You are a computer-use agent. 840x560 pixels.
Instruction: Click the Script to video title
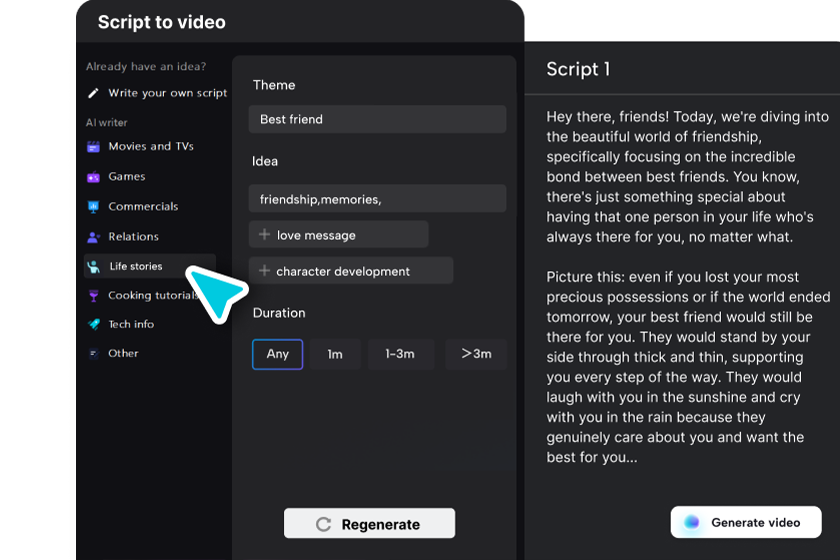pyautogui.click(x=162, y=22)
